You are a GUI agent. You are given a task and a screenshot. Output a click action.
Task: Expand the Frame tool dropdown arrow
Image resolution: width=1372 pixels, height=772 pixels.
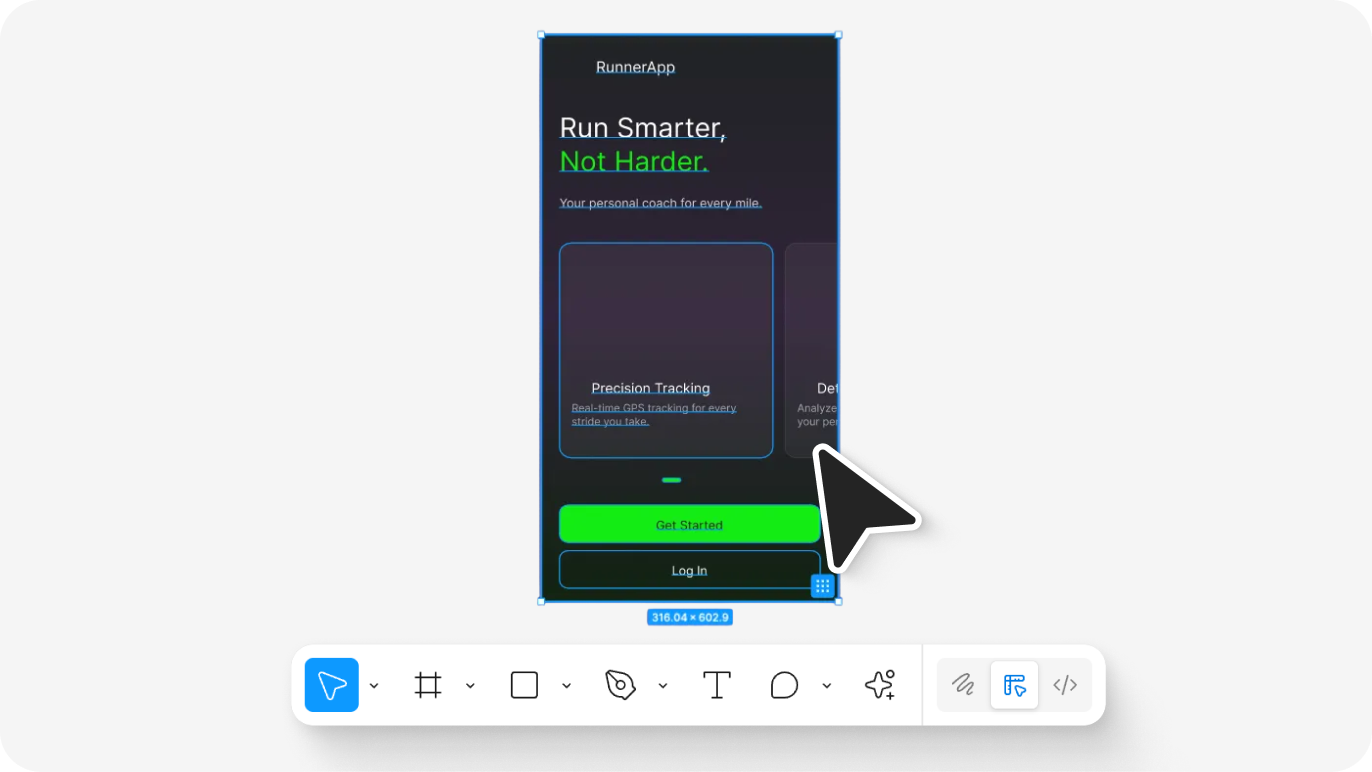(x=470, y=686)
